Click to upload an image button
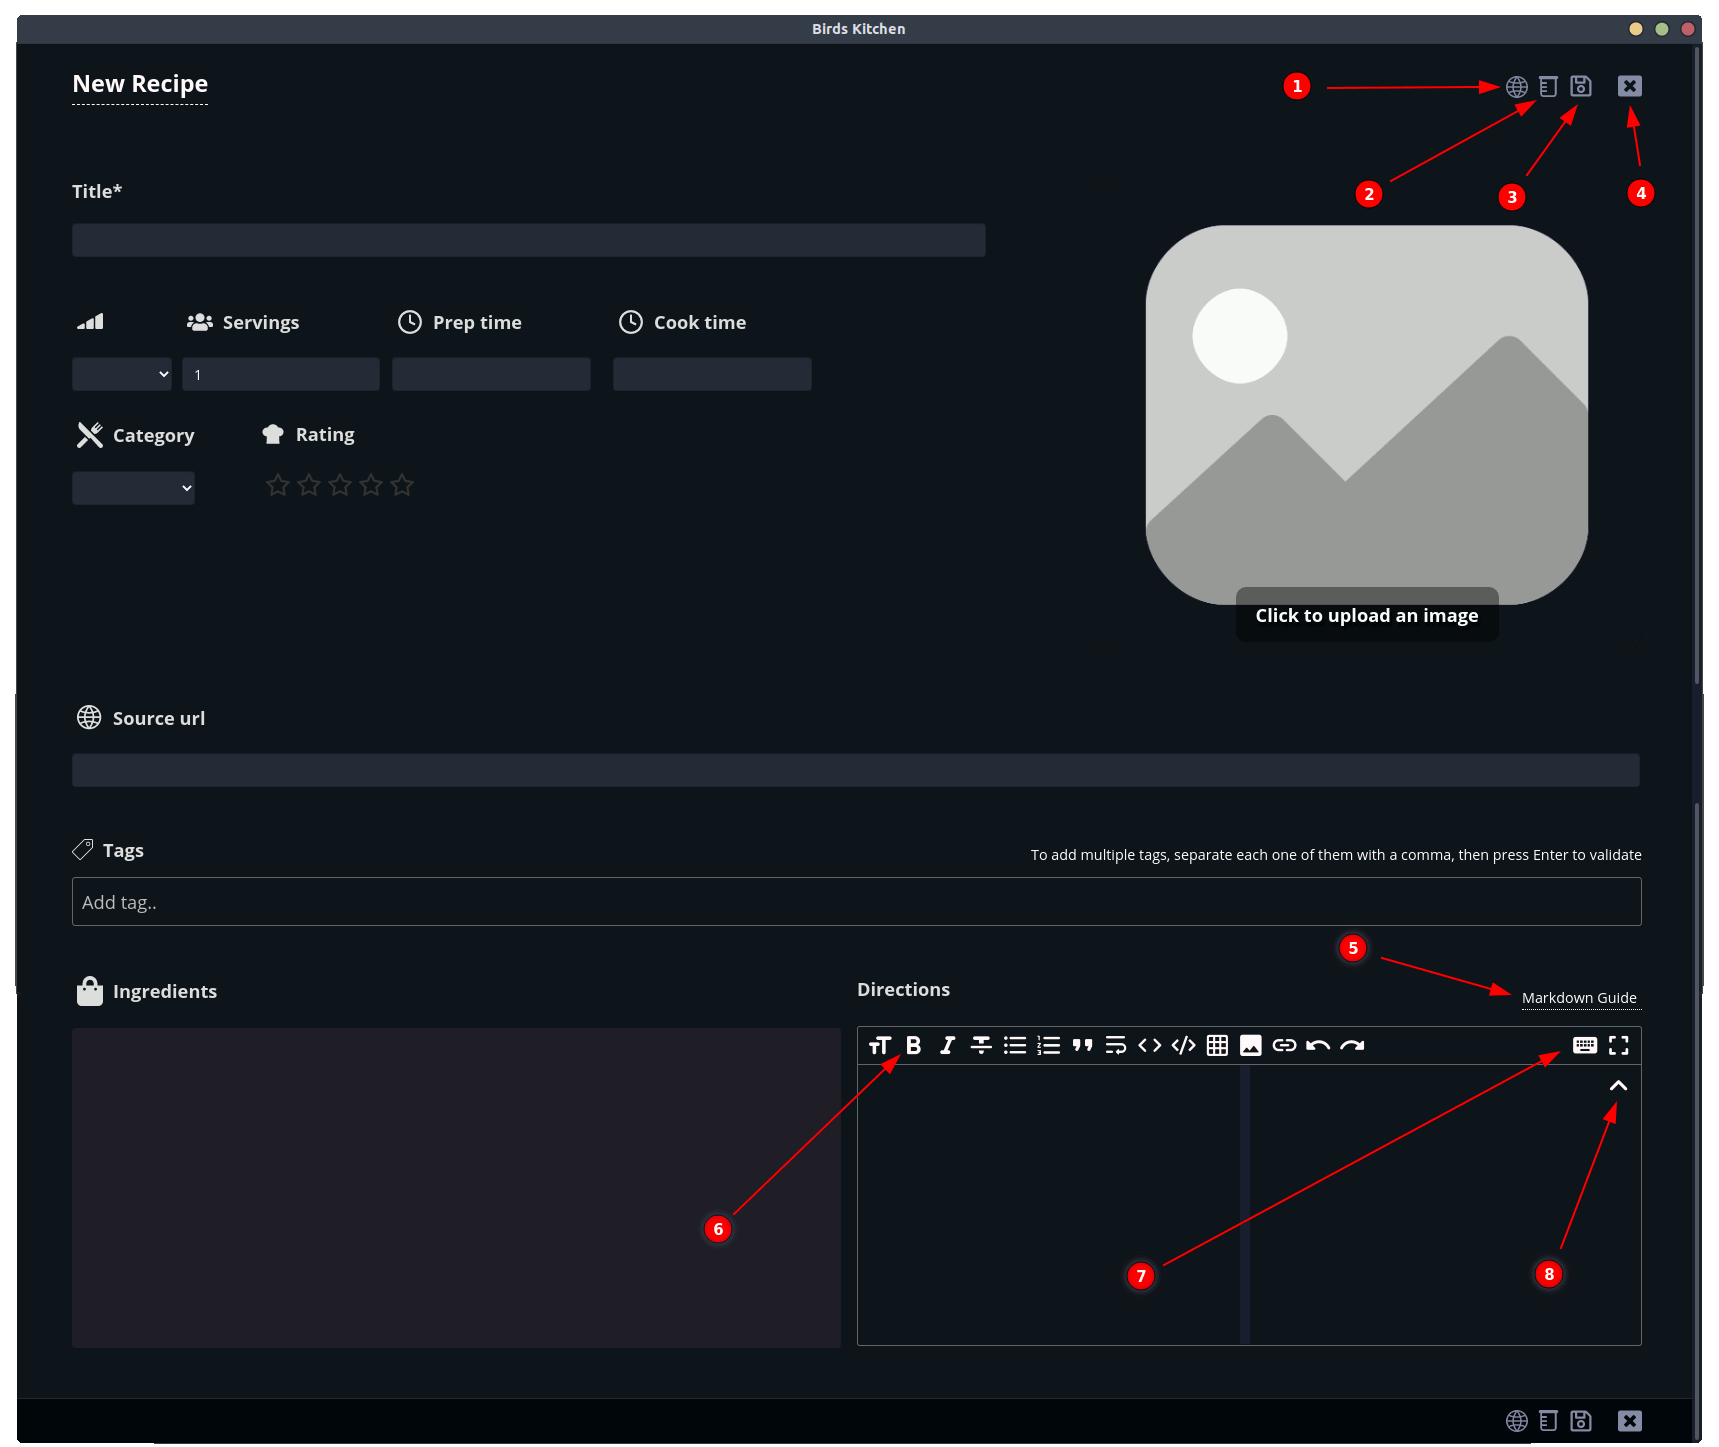This screenshot has width=1719, height=1447. [x=1367, y=615]
